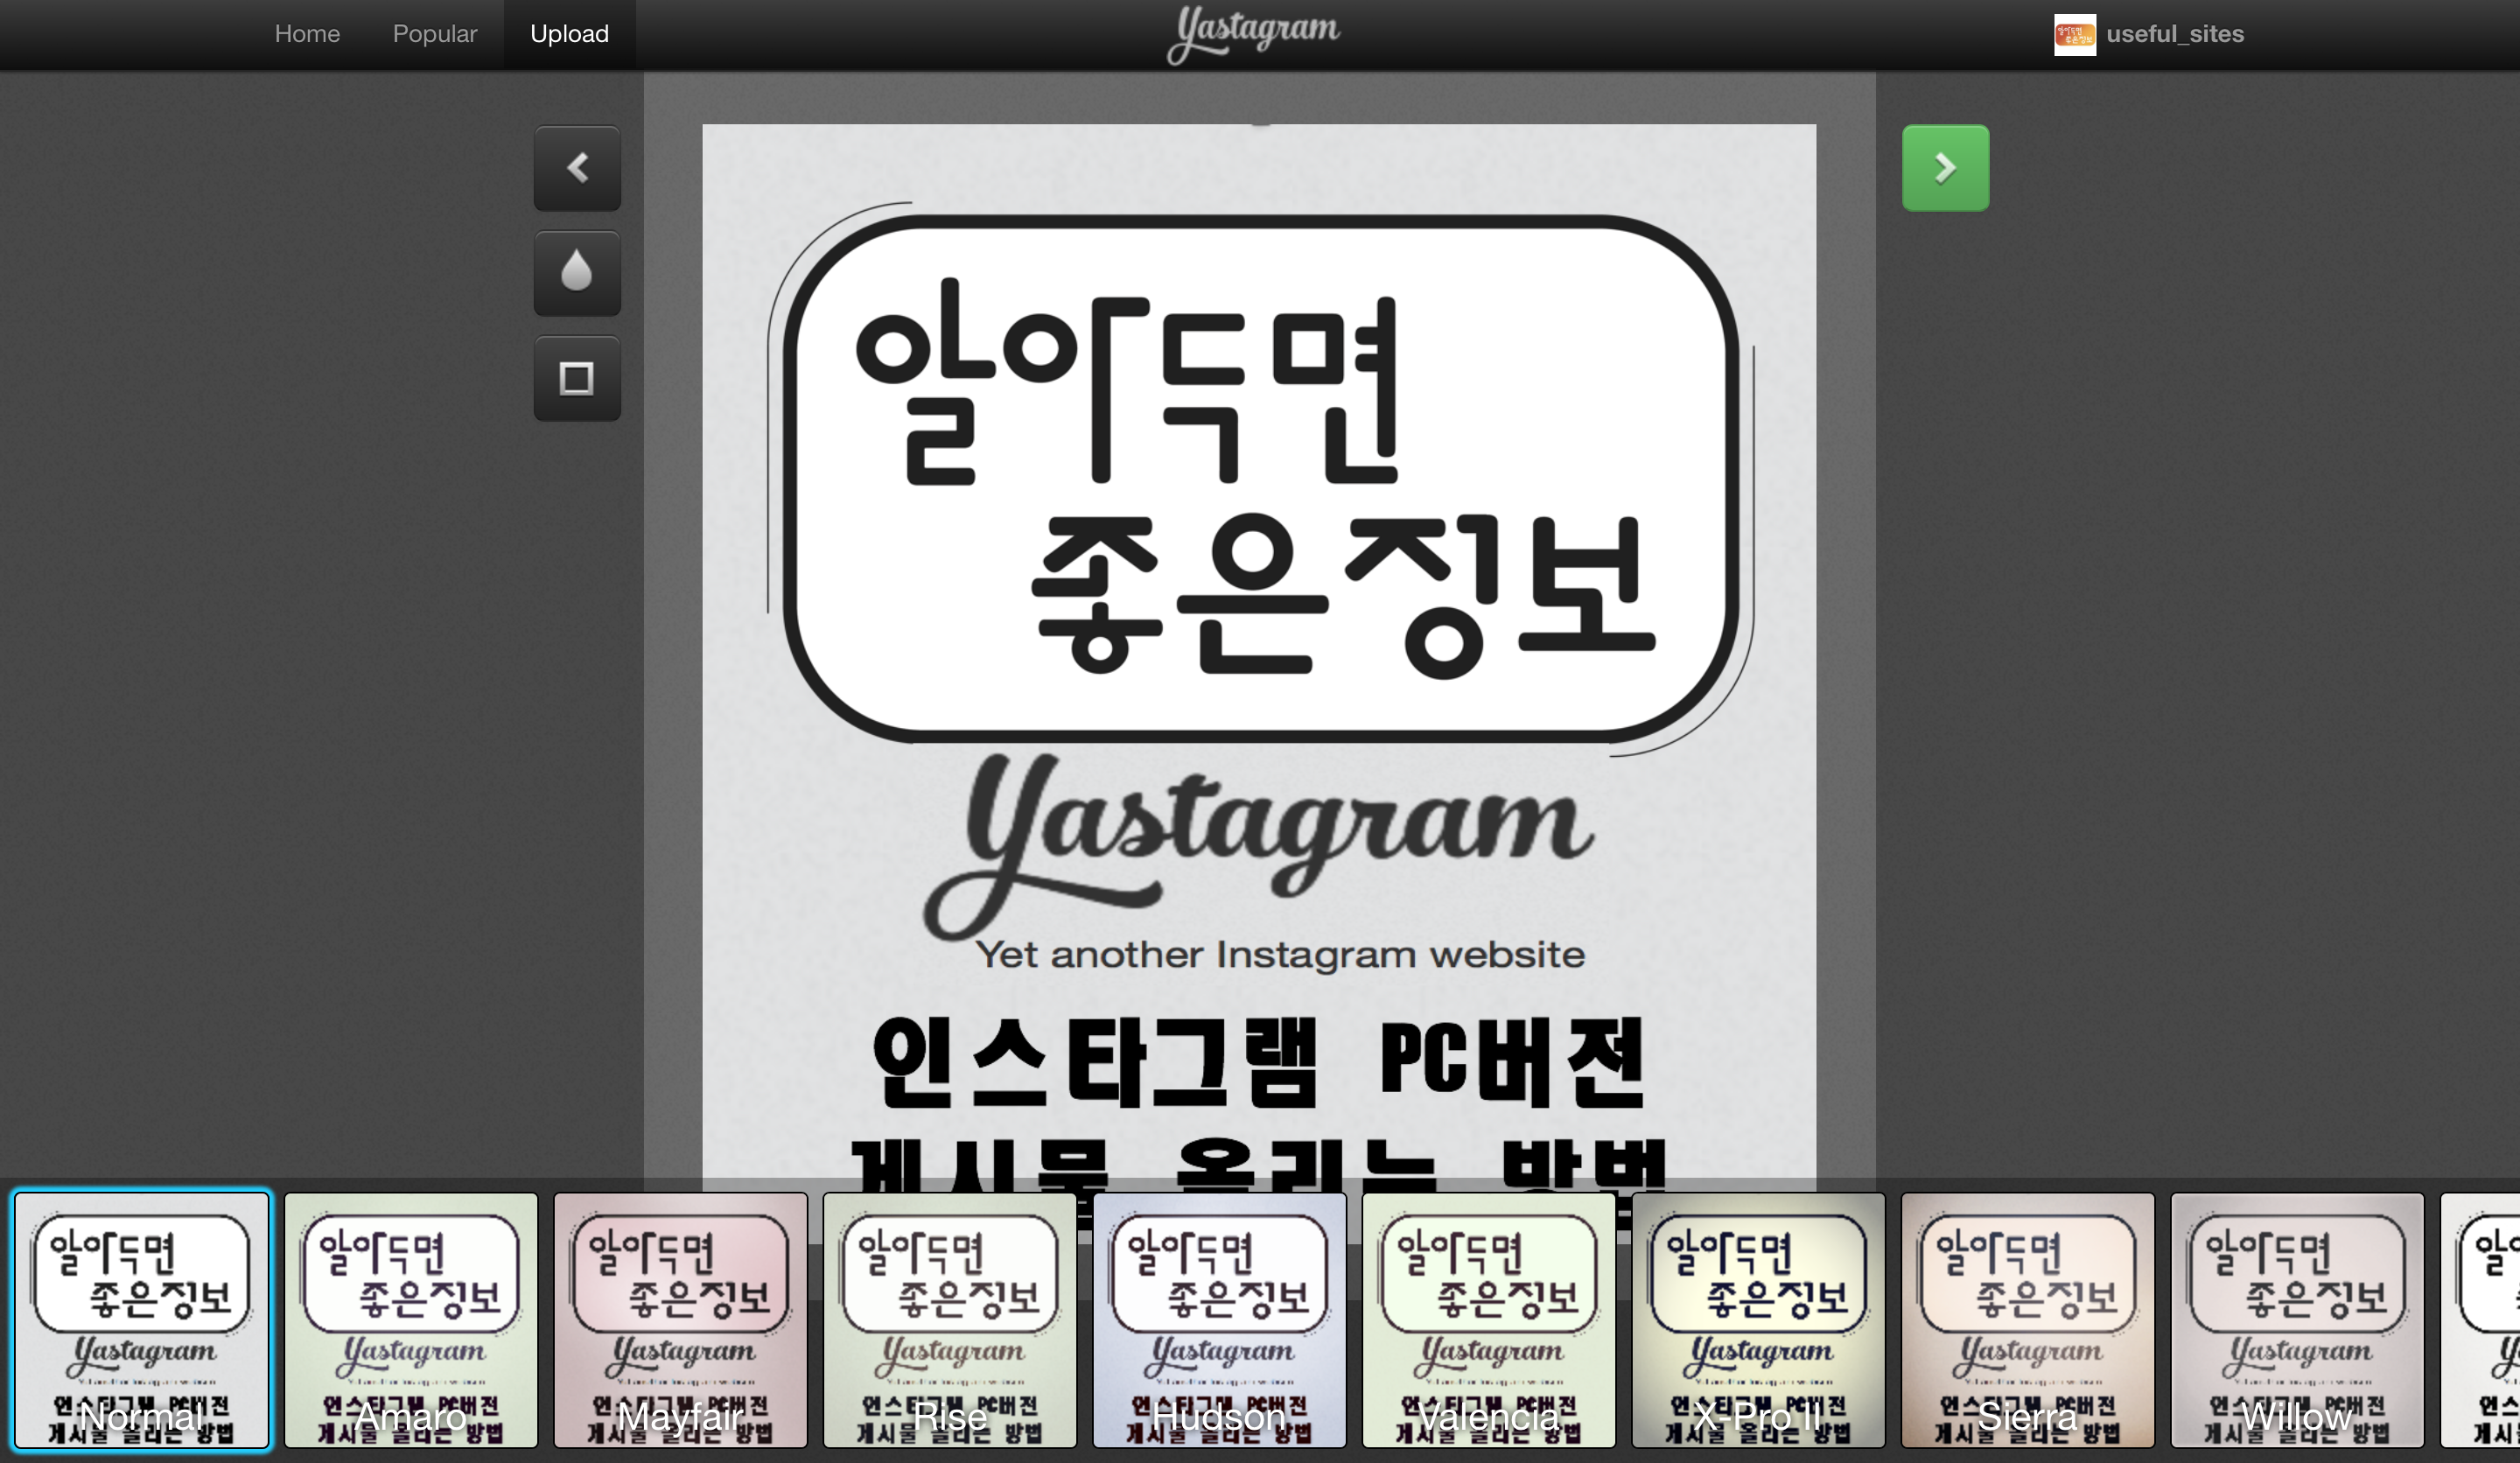The width and height of the screenshot is (2520, 1463).
Task: Select the Normal filter thumbnail
Action: (141, 1319)
